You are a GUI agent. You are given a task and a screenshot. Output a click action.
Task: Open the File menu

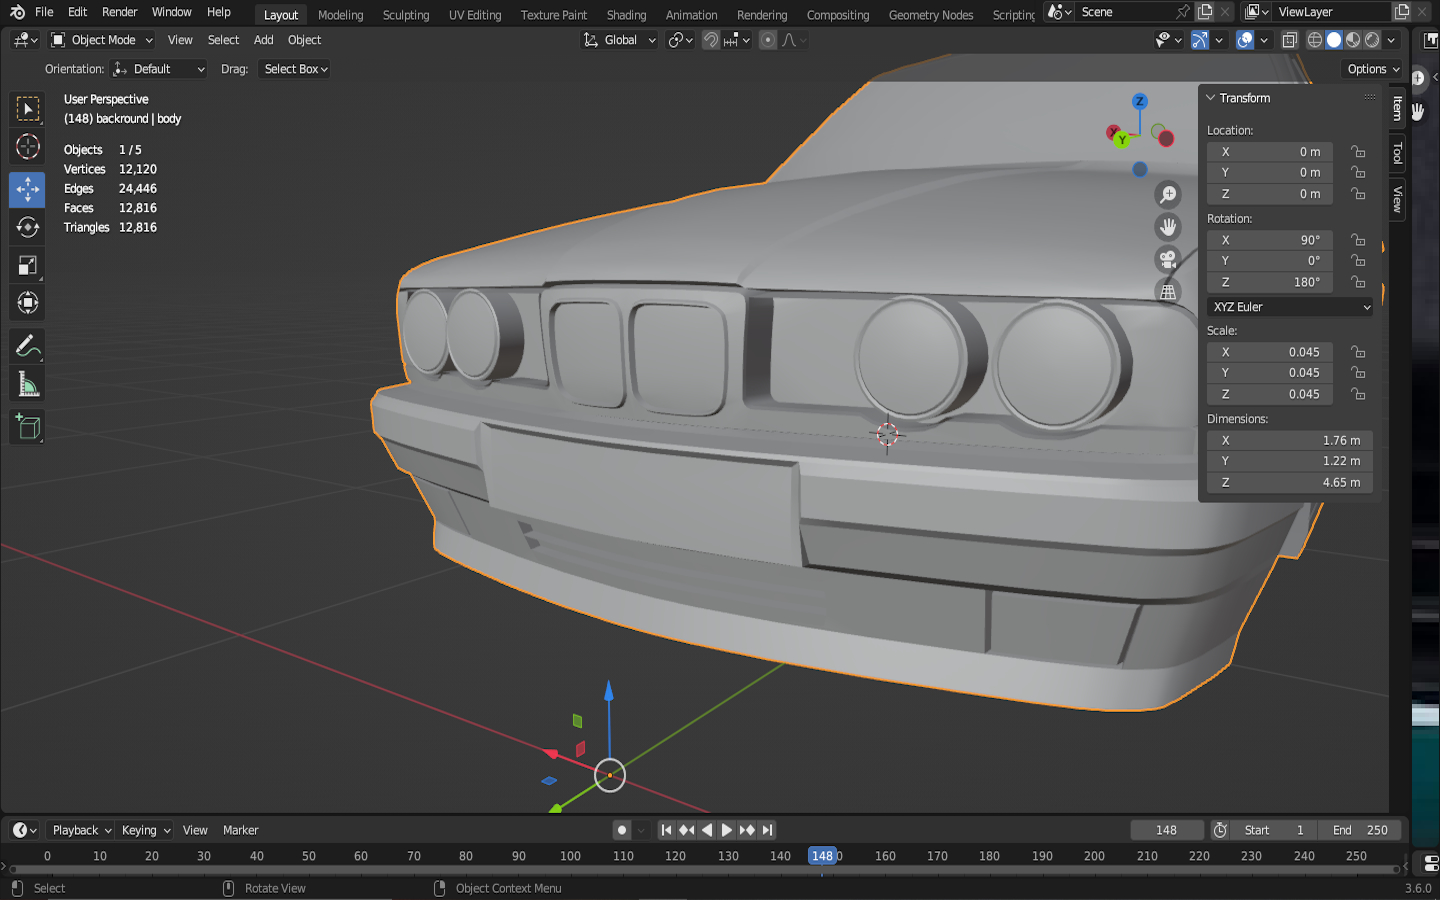coord(44,12)
